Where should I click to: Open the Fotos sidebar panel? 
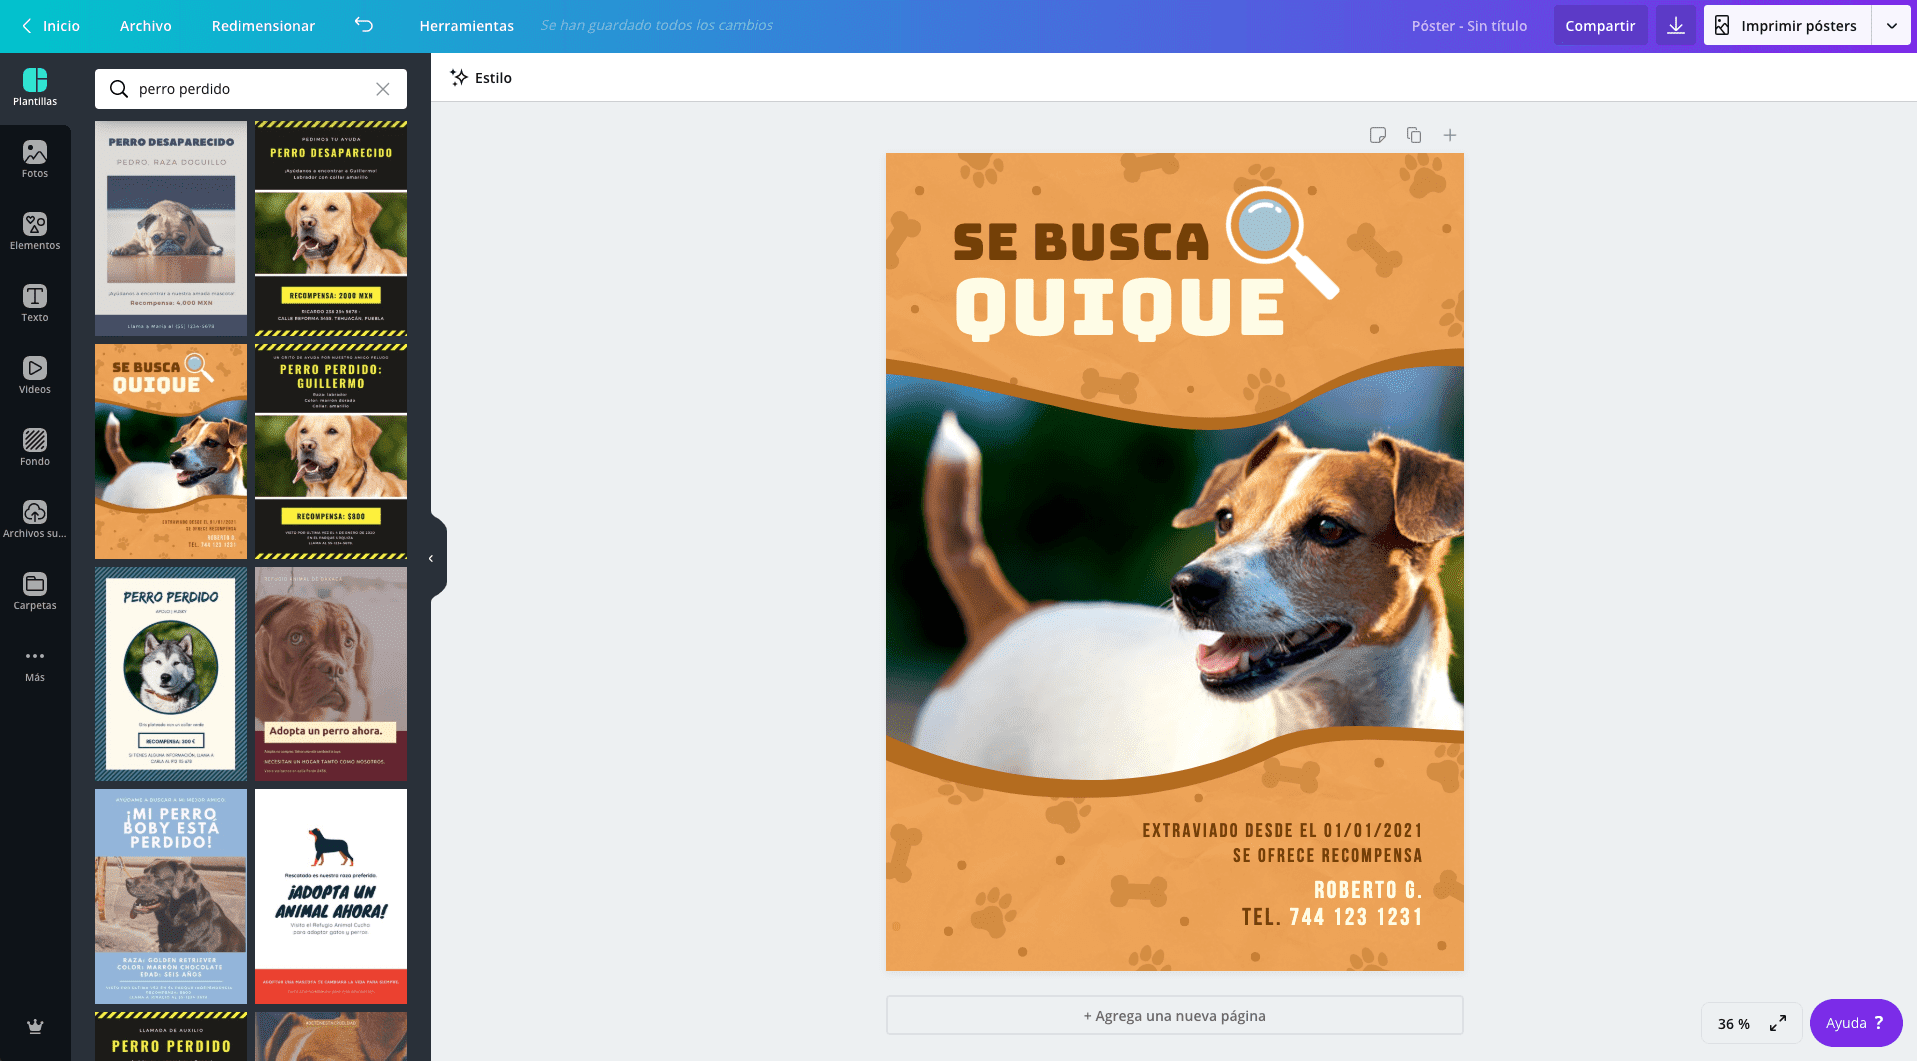tap(35, 160)
